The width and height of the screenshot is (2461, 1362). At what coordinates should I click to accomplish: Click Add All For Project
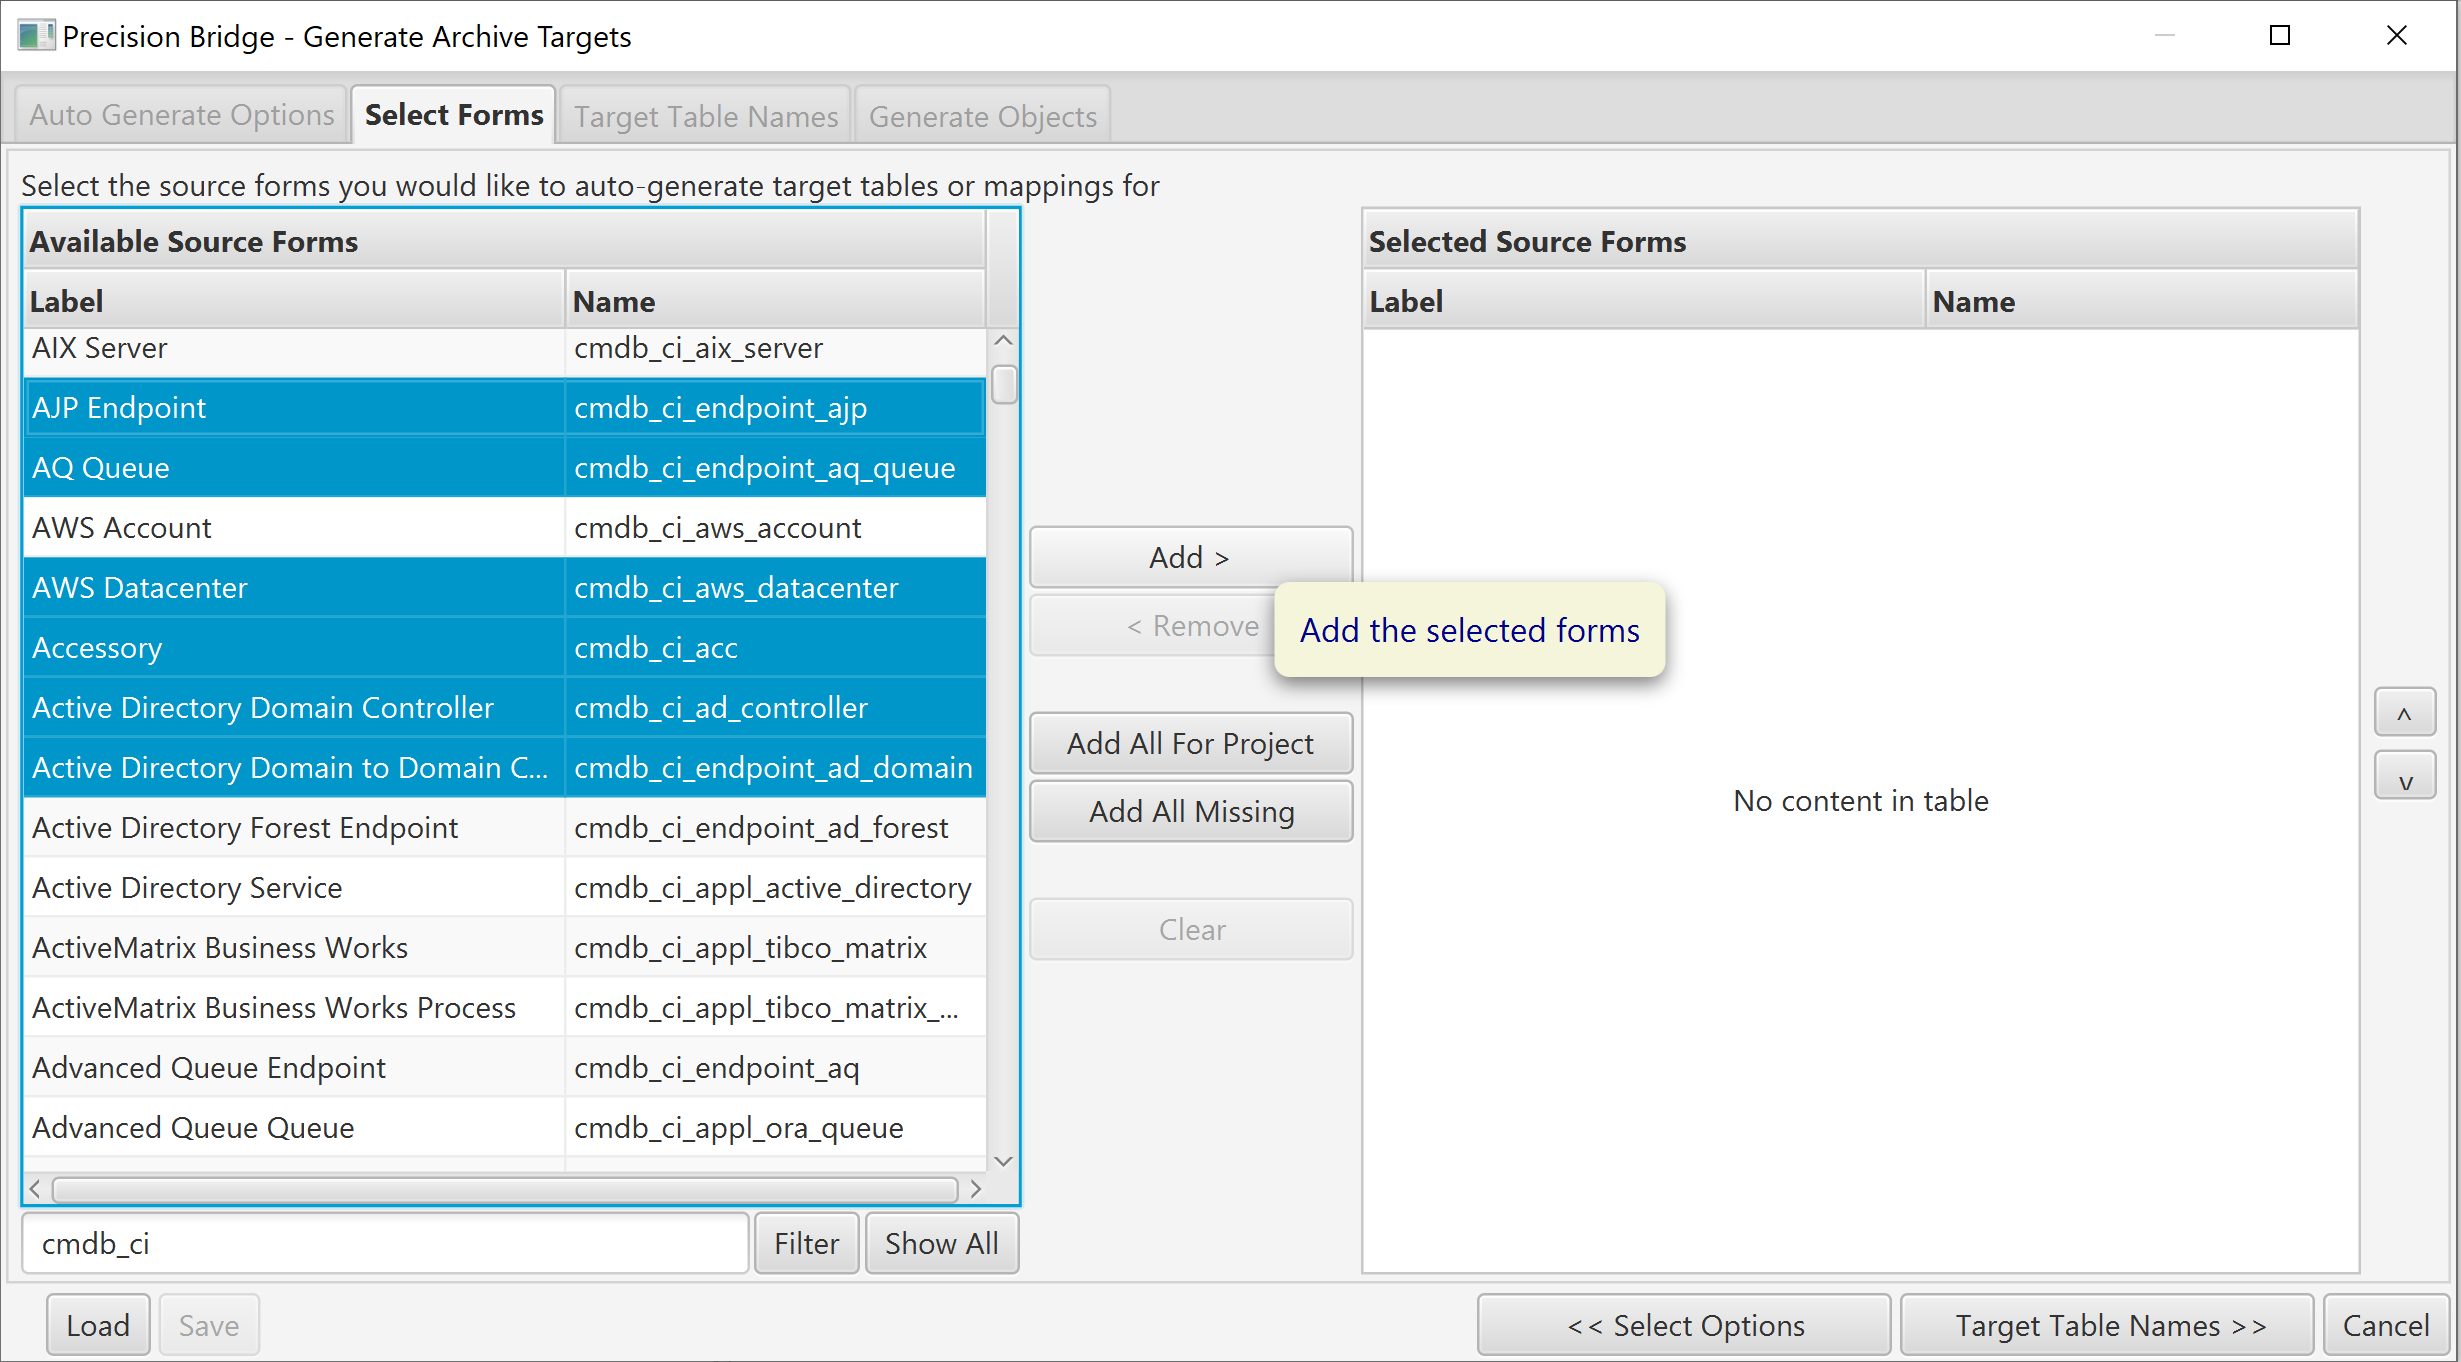1190,743
